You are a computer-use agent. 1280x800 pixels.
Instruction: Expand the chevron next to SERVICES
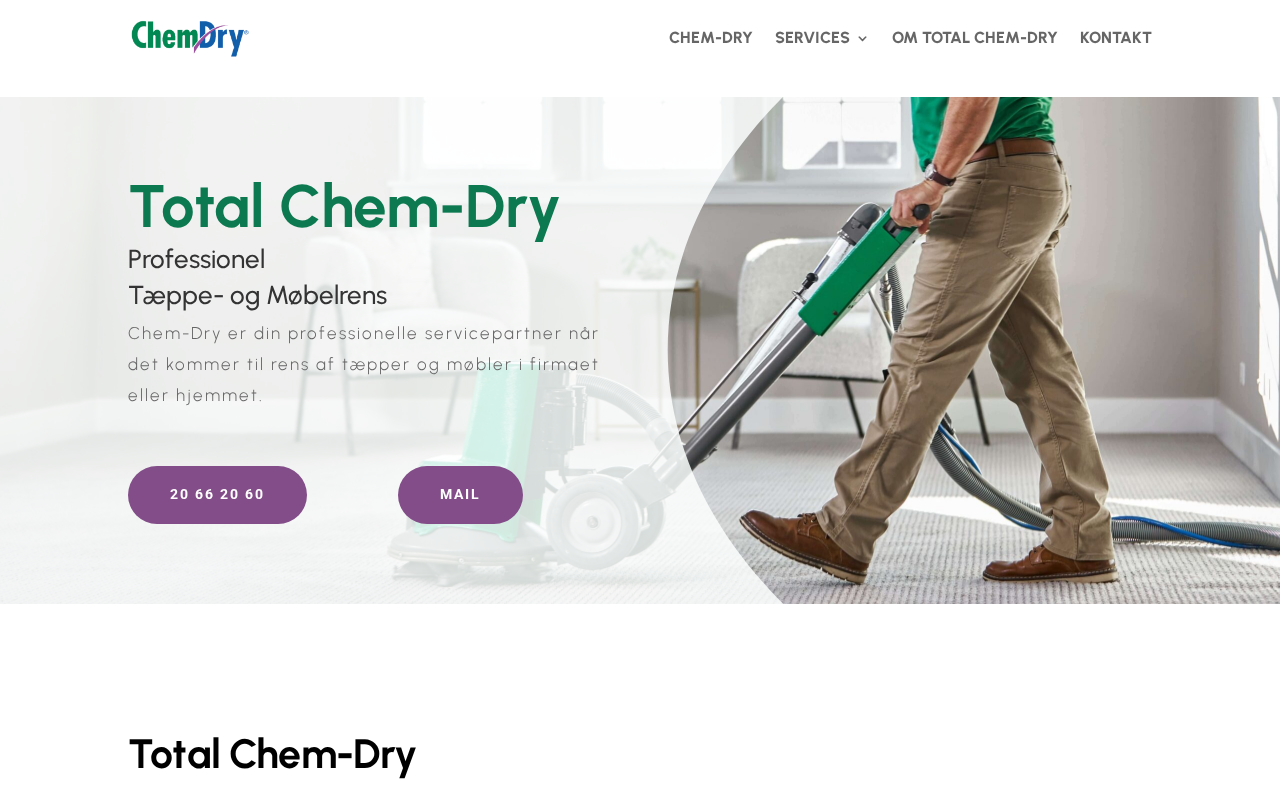pos(862,38)
